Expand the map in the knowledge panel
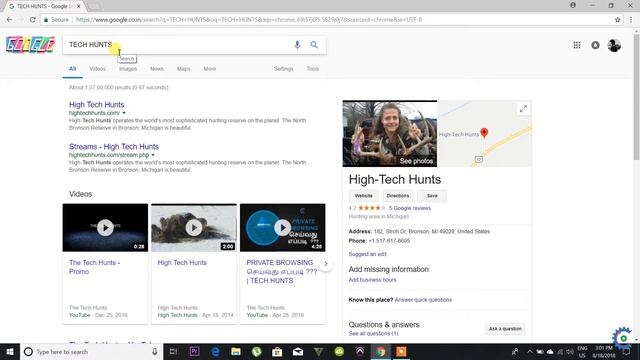The width and height of the screenshot is (640, 360). pyautogui.click(x=523, y=109)
